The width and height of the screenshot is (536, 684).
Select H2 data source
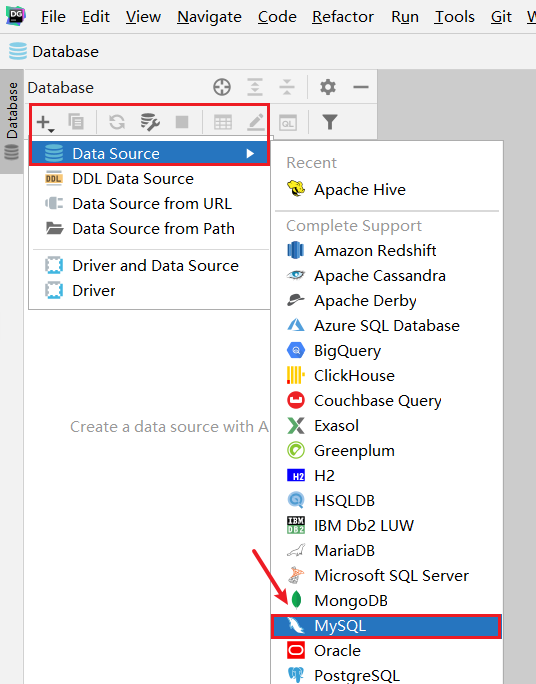[387, 475]
